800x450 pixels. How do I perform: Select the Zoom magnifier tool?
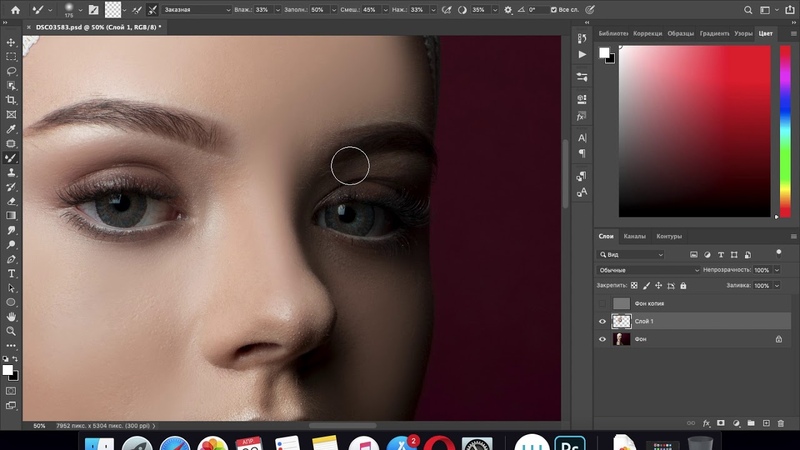(12, 330)
